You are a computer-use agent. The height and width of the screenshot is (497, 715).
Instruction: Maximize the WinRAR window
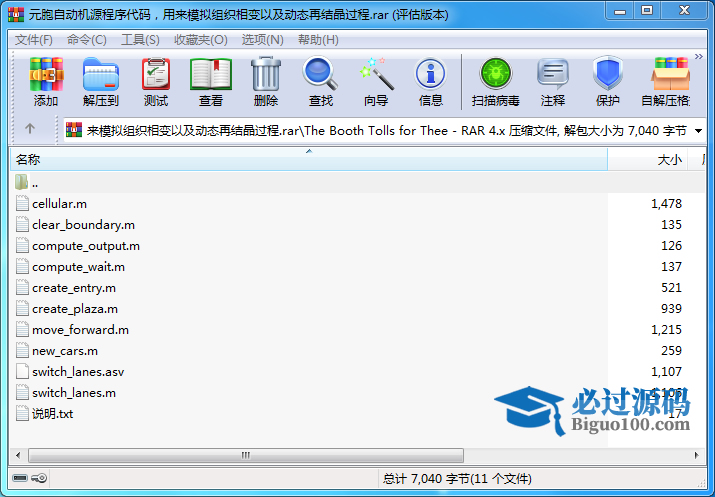(647, 10)
